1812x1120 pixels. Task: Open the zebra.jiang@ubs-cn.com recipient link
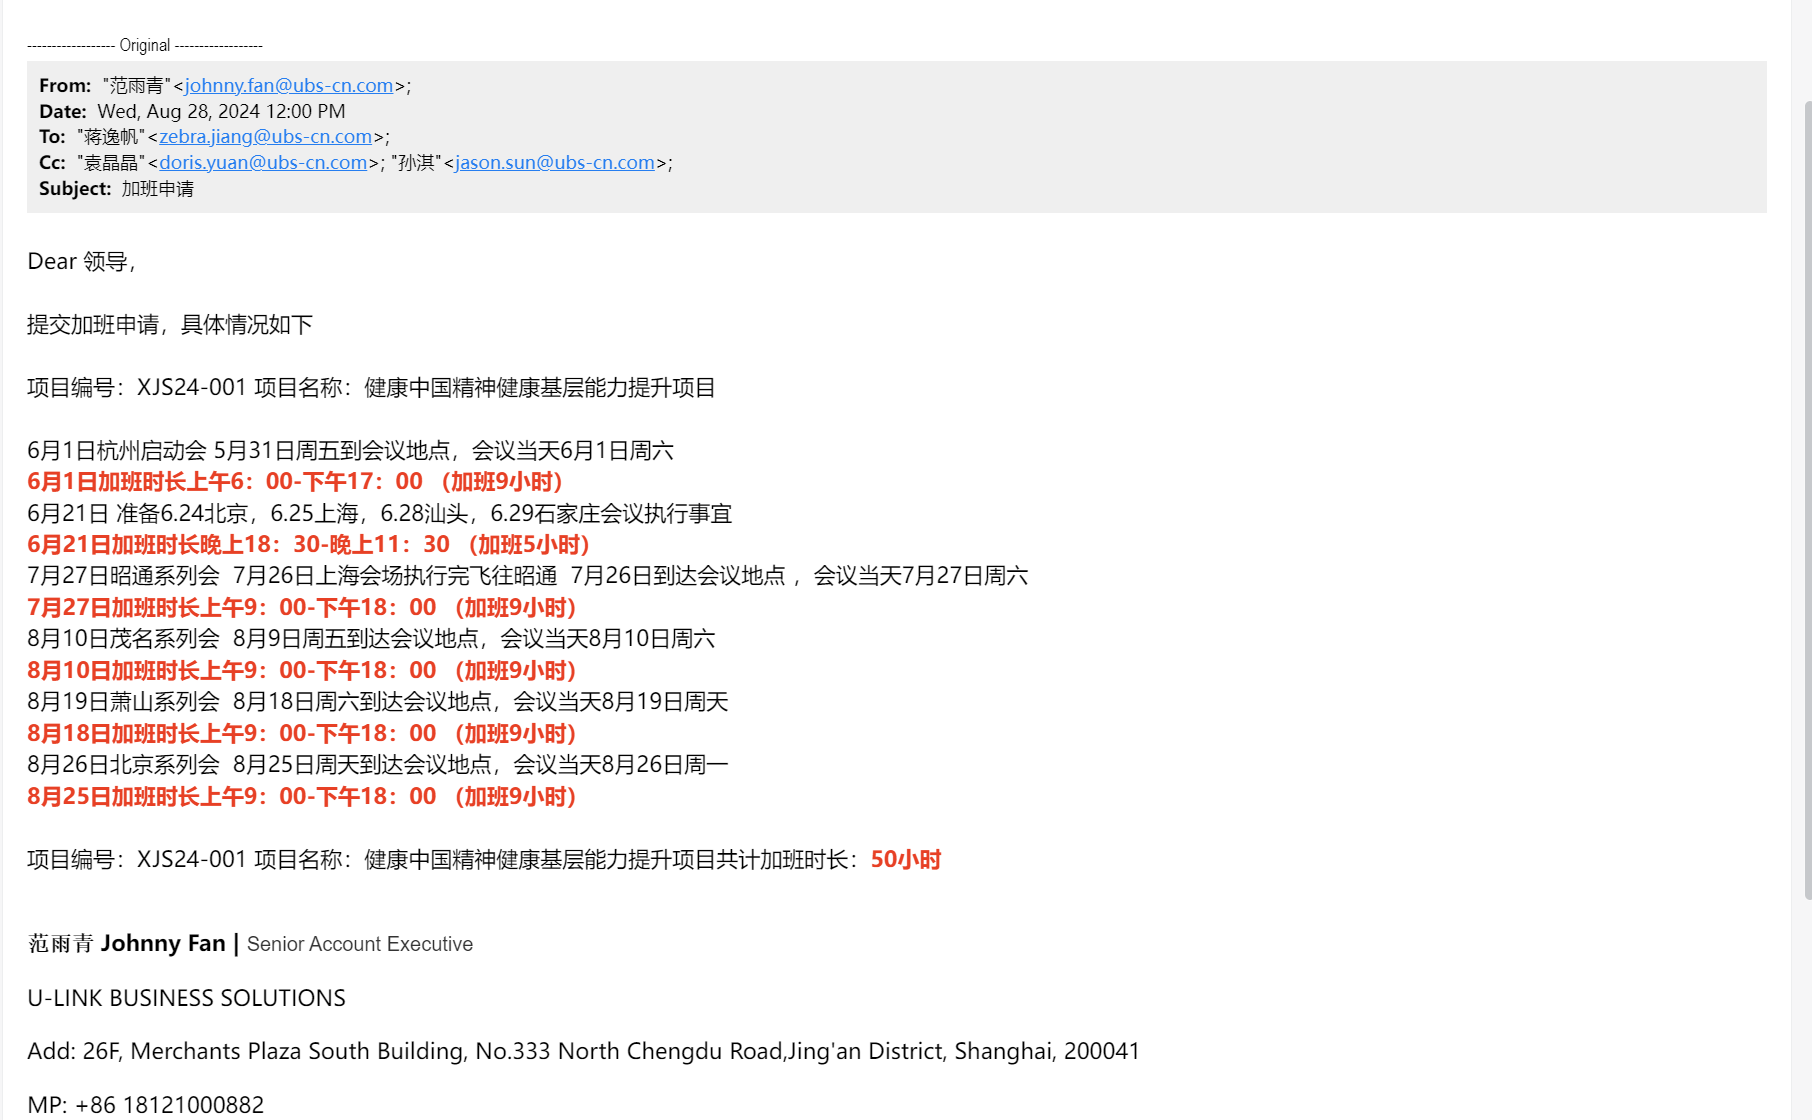[x=265, y=137]
